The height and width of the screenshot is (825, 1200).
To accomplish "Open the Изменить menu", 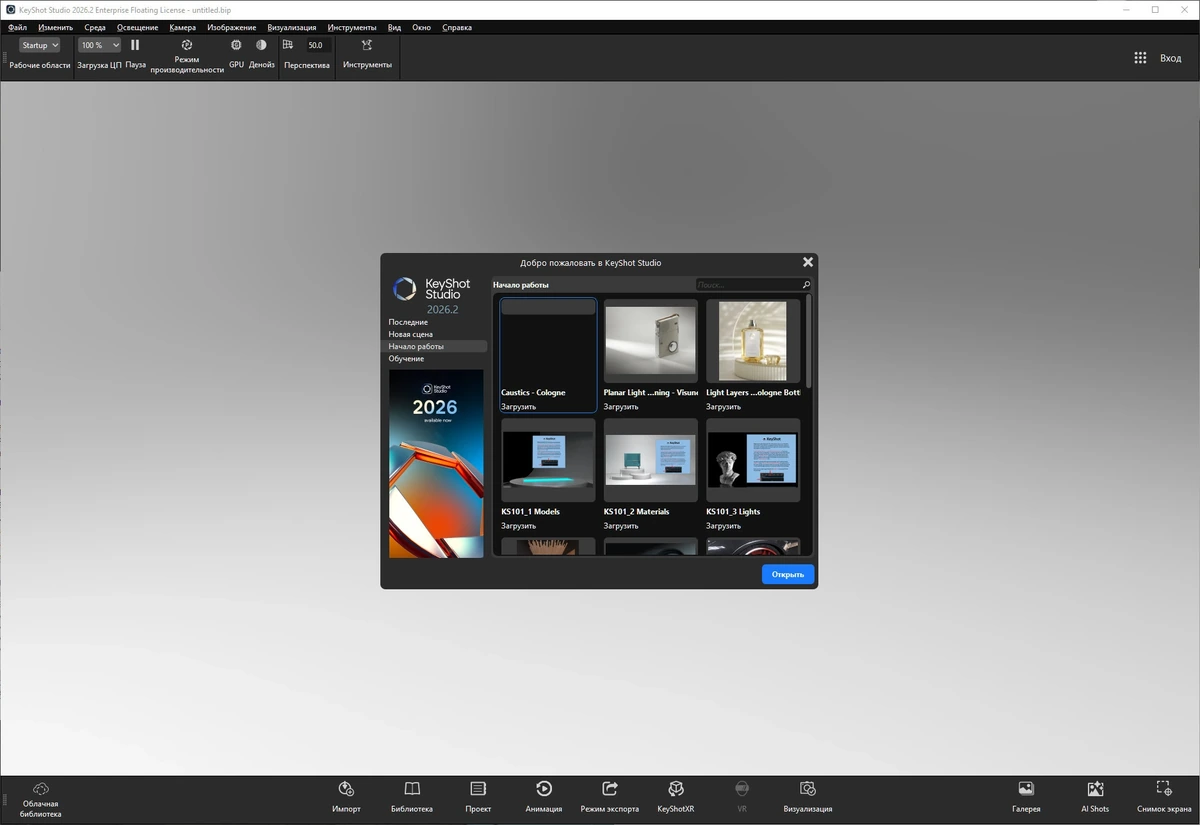I will (55, 27).
